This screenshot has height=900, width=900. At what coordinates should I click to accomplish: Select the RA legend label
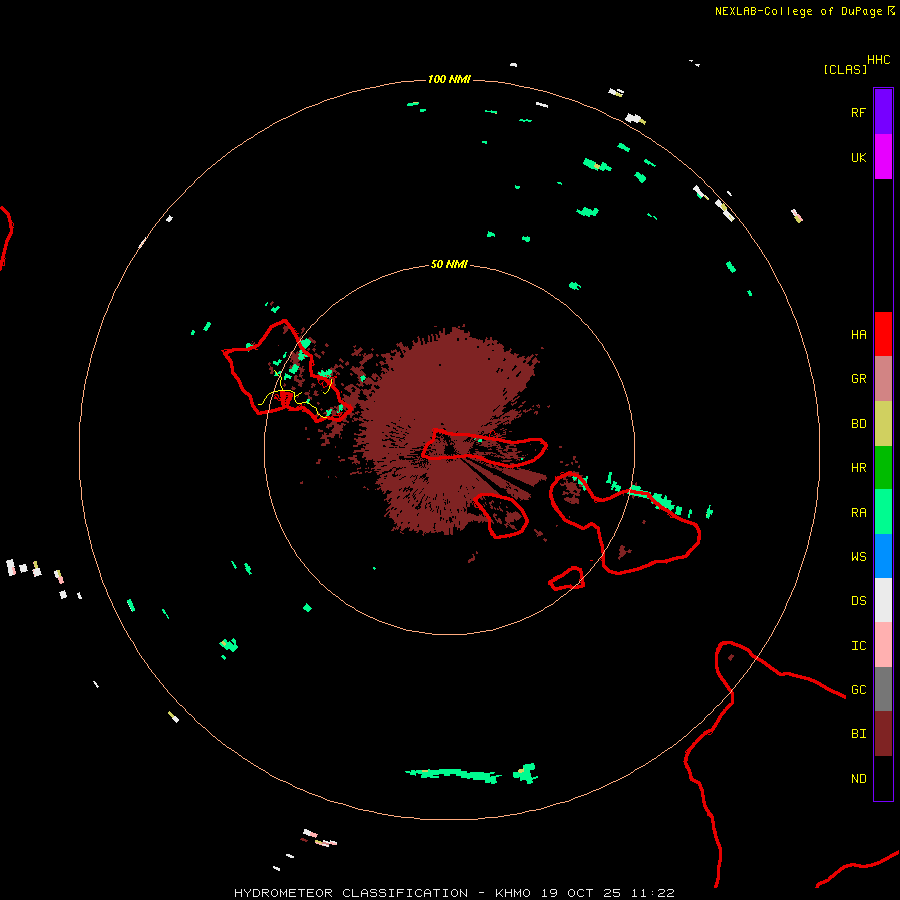(858, 513)
